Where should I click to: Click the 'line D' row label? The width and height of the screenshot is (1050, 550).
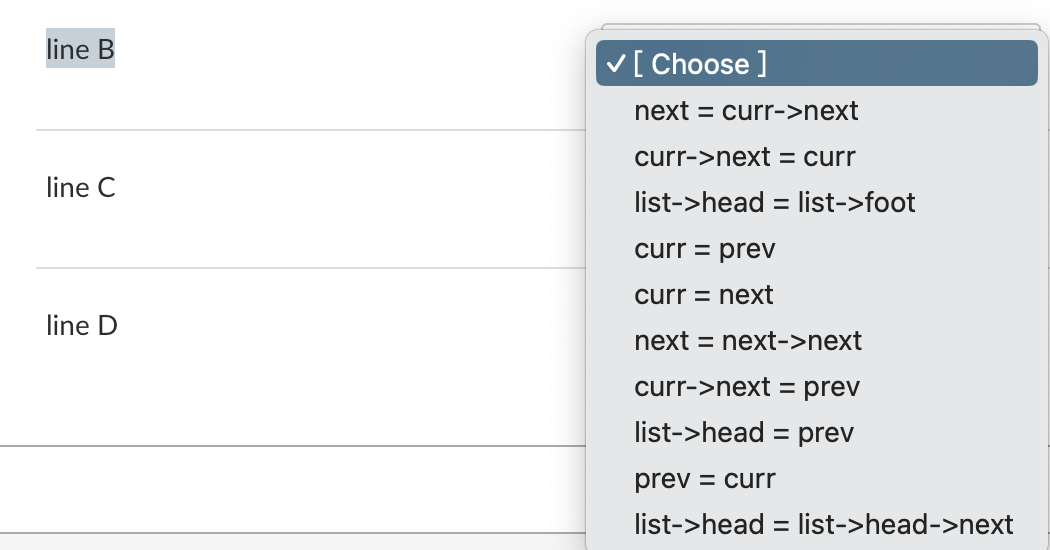82,326
